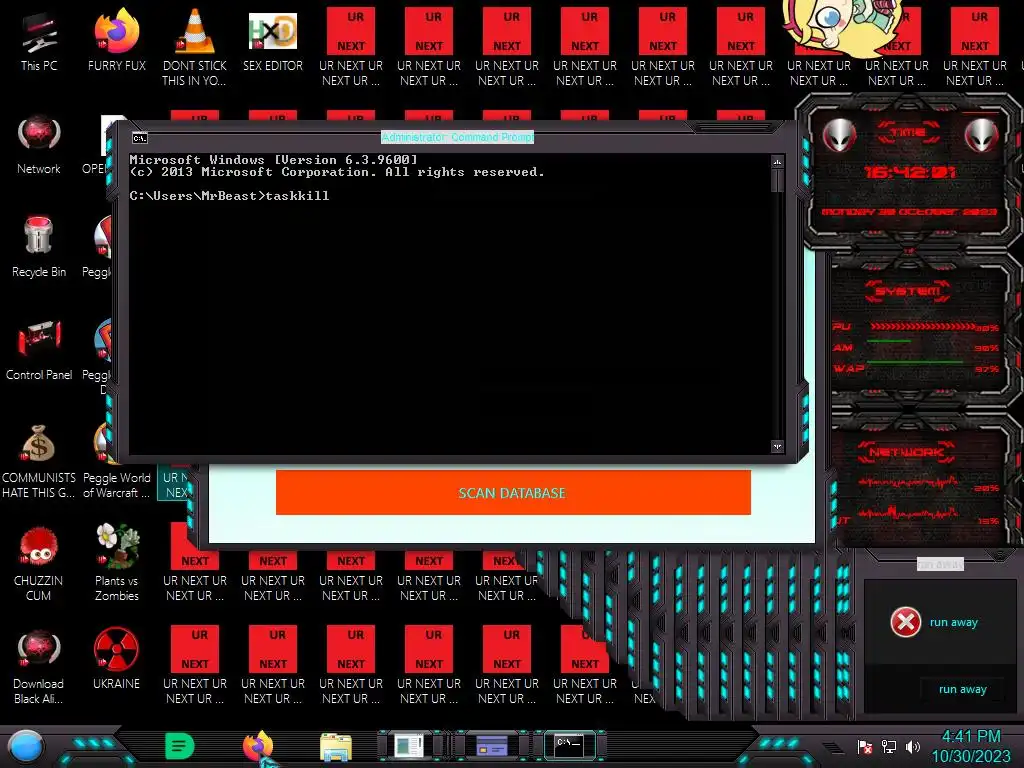Click the red error icon in the run away dialog
The image size is (1024, 768).
[906, 622]
